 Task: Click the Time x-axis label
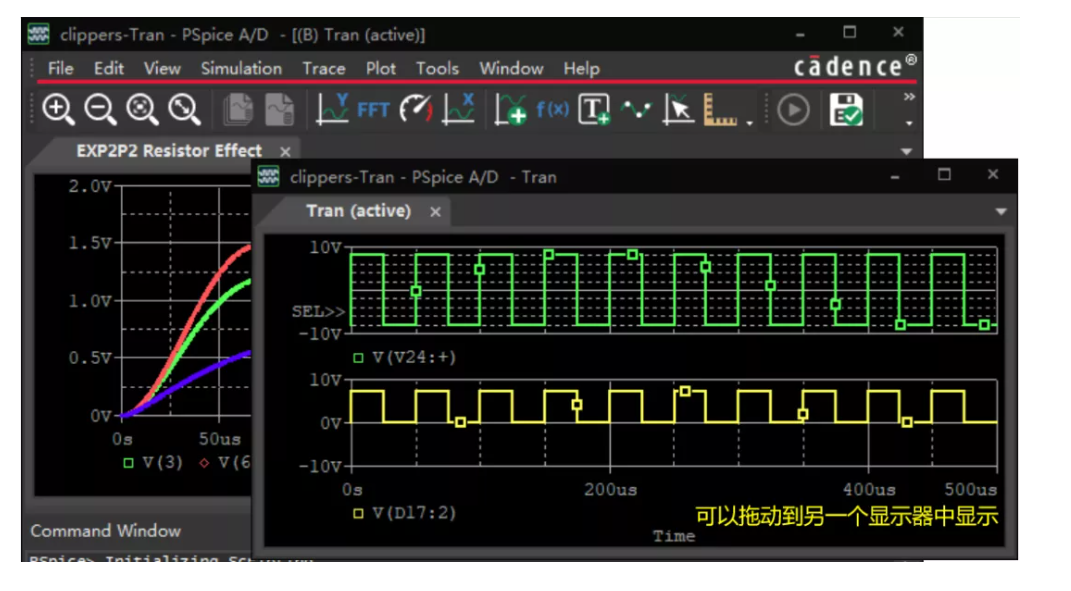[x=673, y=536]
